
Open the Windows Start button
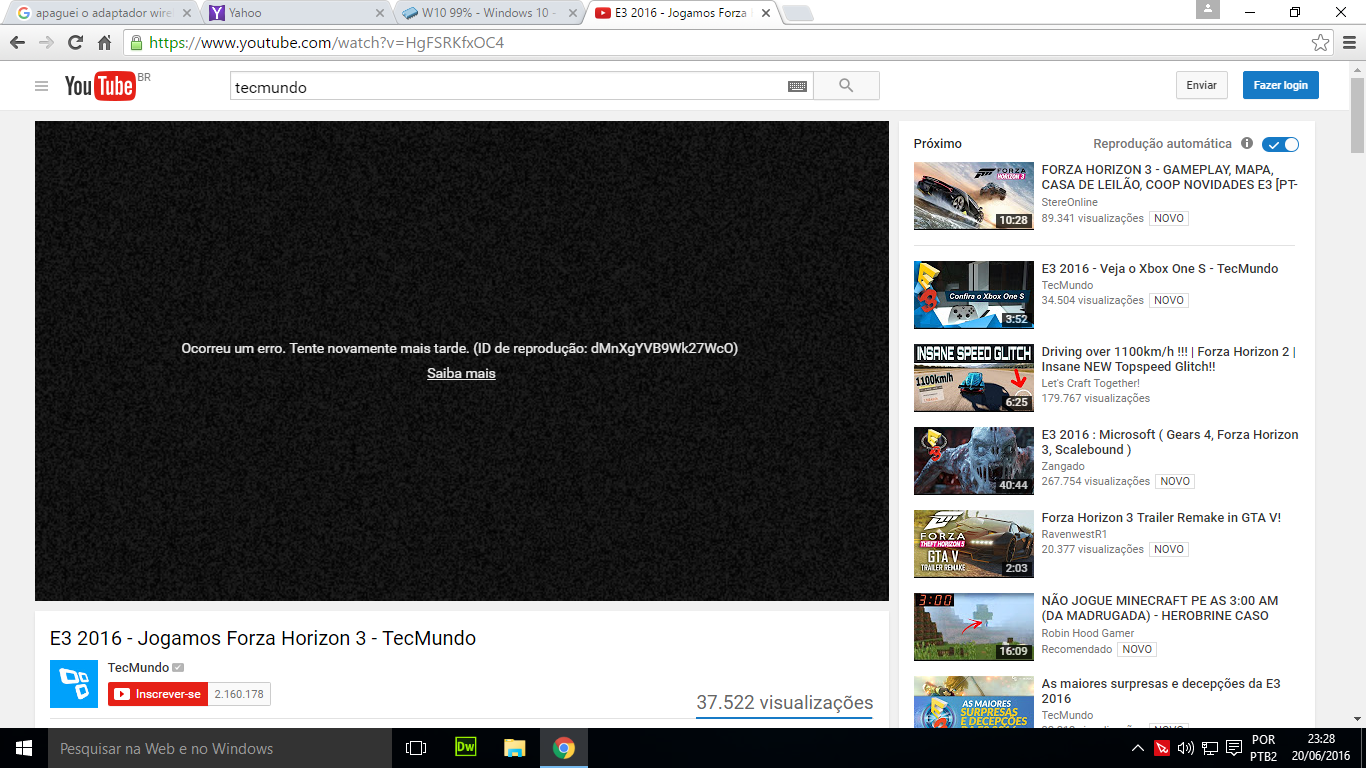23,748
